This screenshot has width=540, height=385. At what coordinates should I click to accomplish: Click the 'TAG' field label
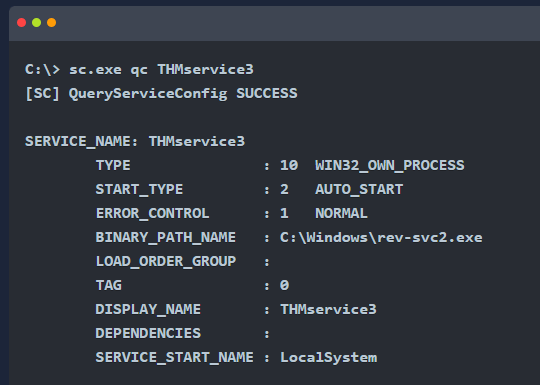click(109, 285)
